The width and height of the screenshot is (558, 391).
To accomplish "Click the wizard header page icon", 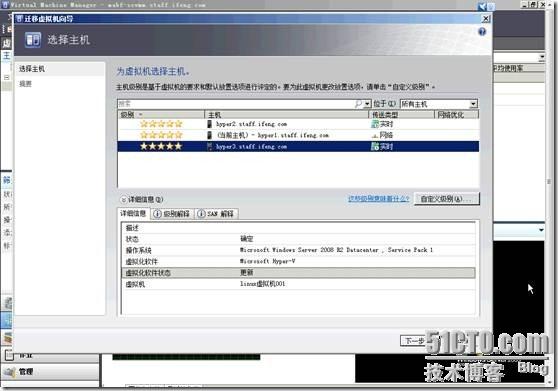I will [33, 40].
